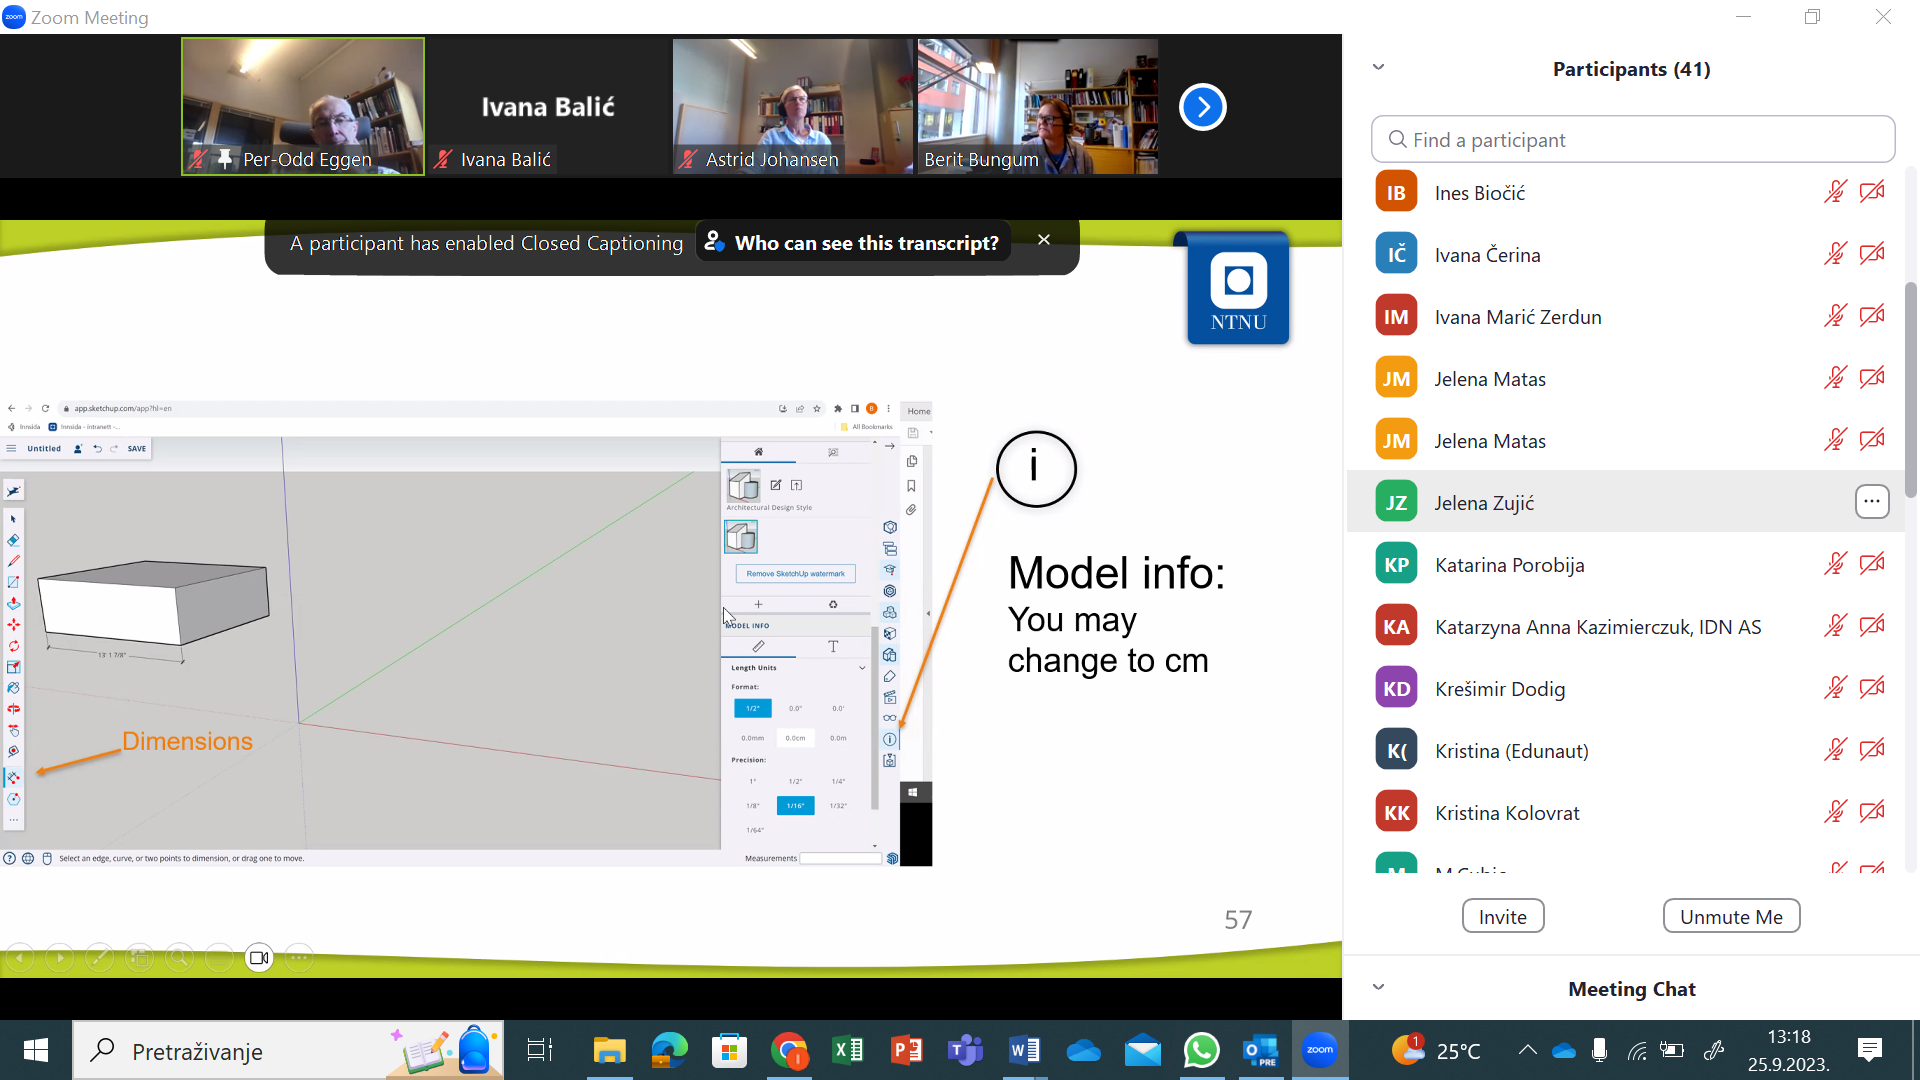
Task: Open Microsoft Edge from the taskbar
Action: (x=669, y=1050)
